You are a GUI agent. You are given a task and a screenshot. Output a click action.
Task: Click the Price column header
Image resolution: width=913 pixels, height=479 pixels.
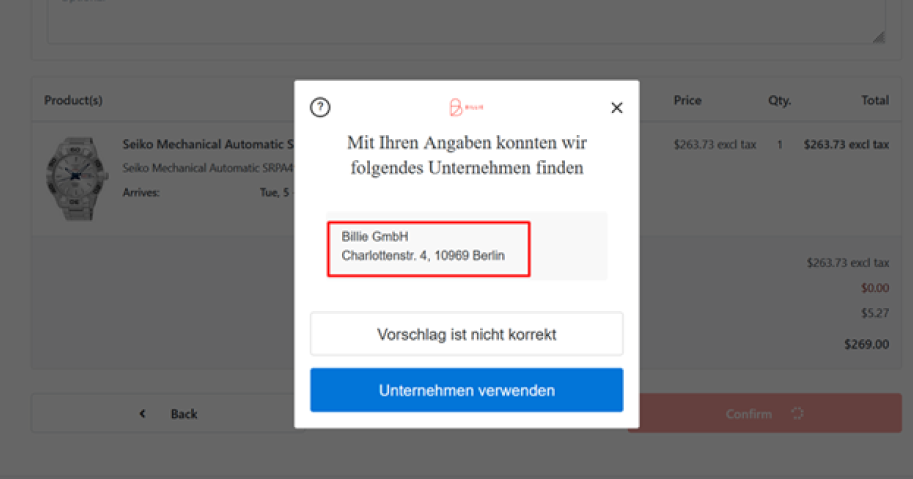pyautogui.click(x=687, y=101)
